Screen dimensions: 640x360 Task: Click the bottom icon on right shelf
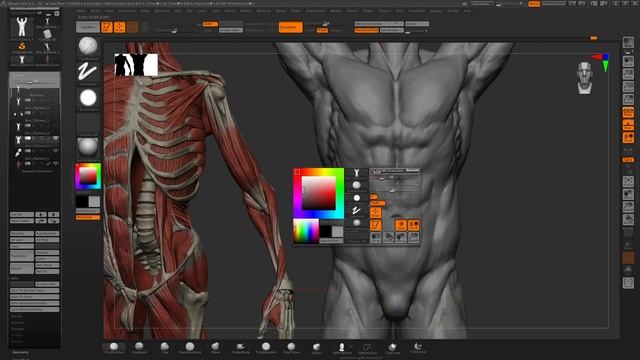pos(628,282)
